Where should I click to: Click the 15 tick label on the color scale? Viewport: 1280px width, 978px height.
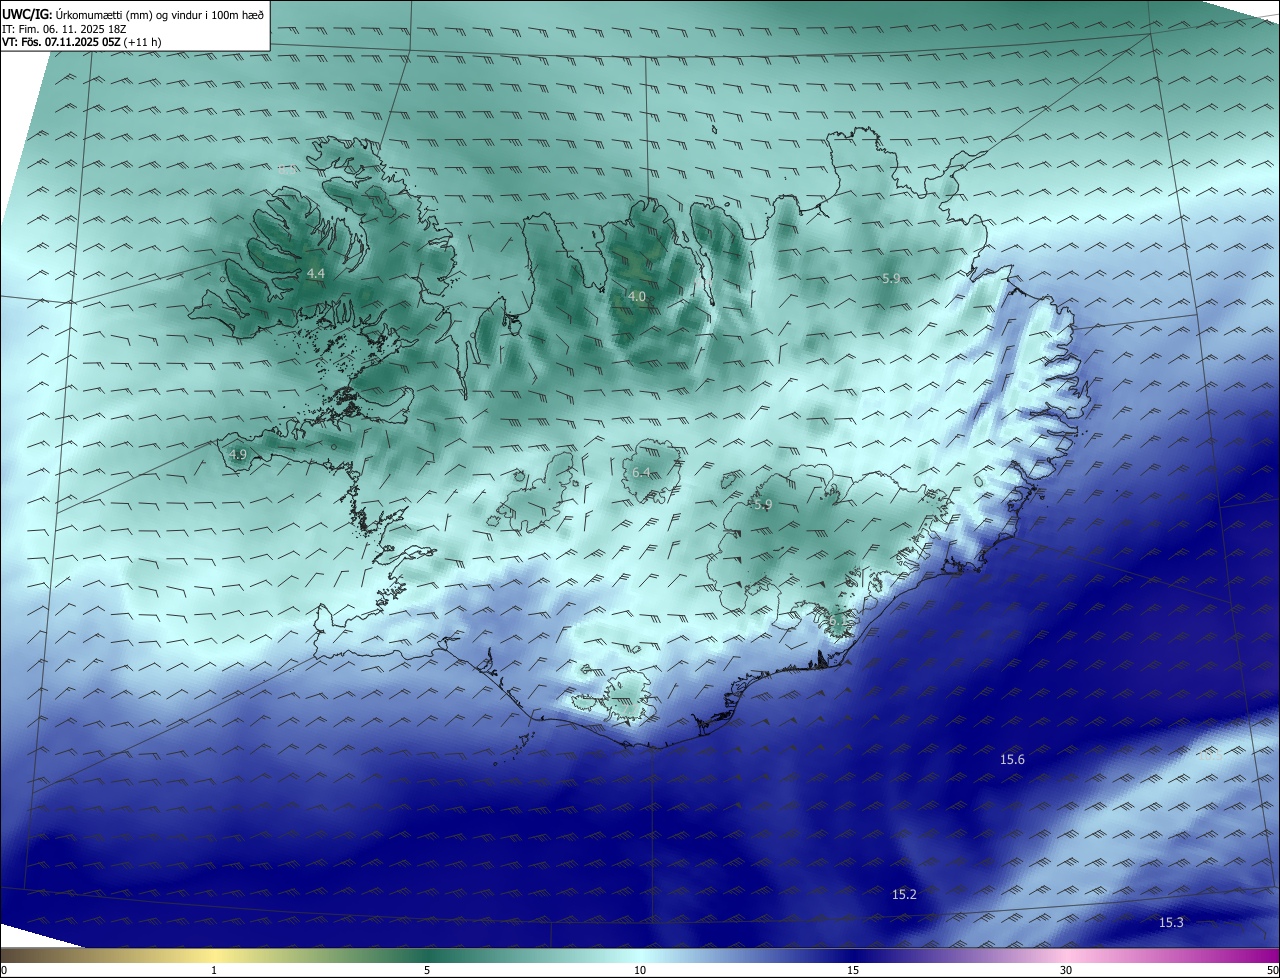853,970
